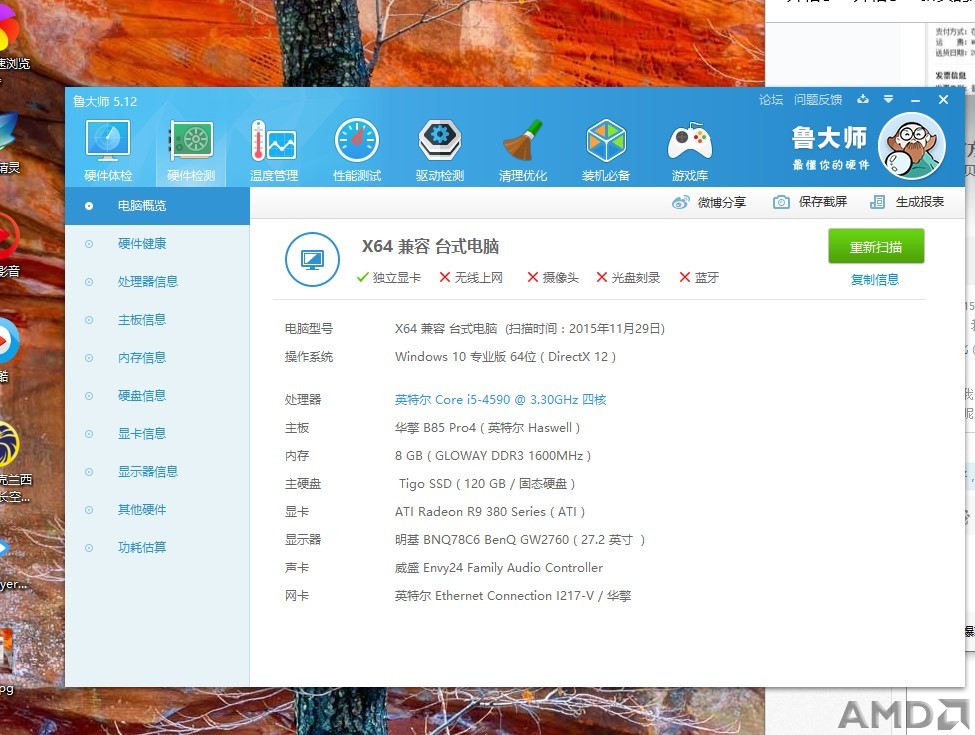975x735 pixels.
Task: Click the 复制信息 copy info link
Action: pyautogui.click(x=874, y=280)
